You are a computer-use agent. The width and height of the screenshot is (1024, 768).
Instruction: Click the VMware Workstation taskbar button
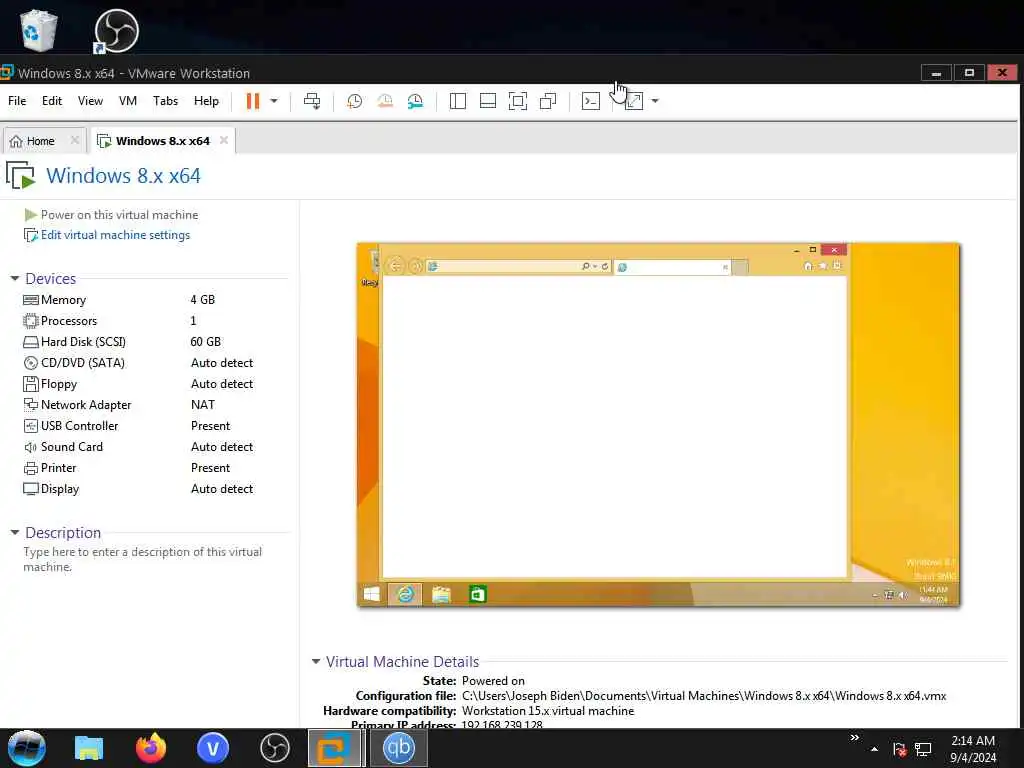[334, 748]
